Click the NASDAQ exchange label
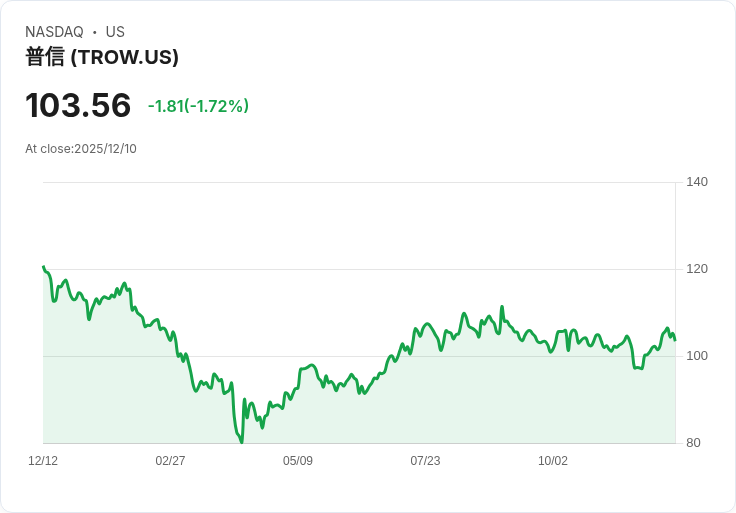This screenshot has height=513, width=736. (54, 32)
